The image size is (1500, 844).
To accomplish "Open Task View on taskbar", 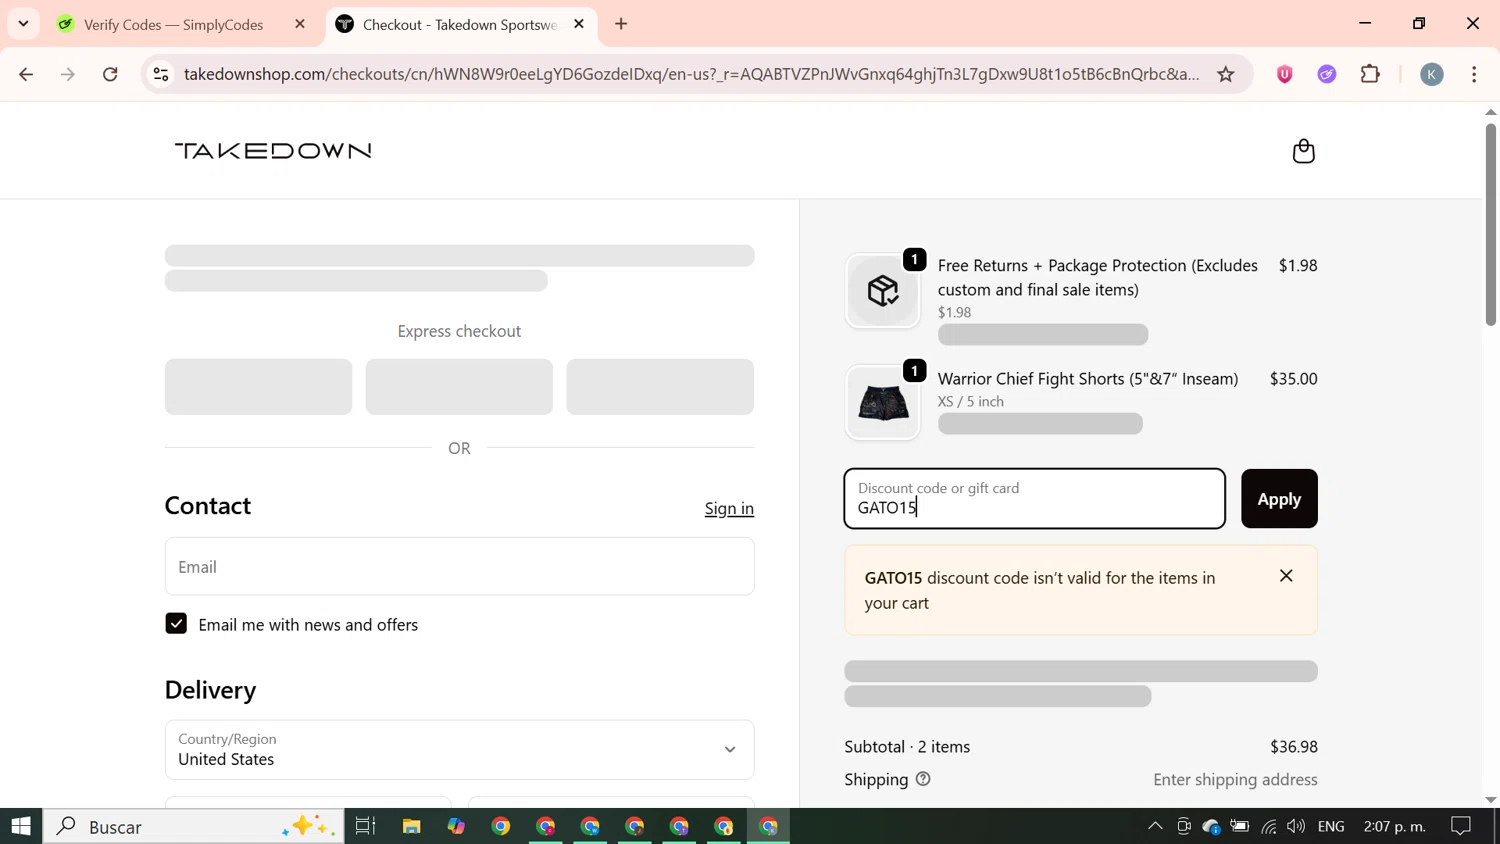I will pyautogui.click(x=365, y=826).
